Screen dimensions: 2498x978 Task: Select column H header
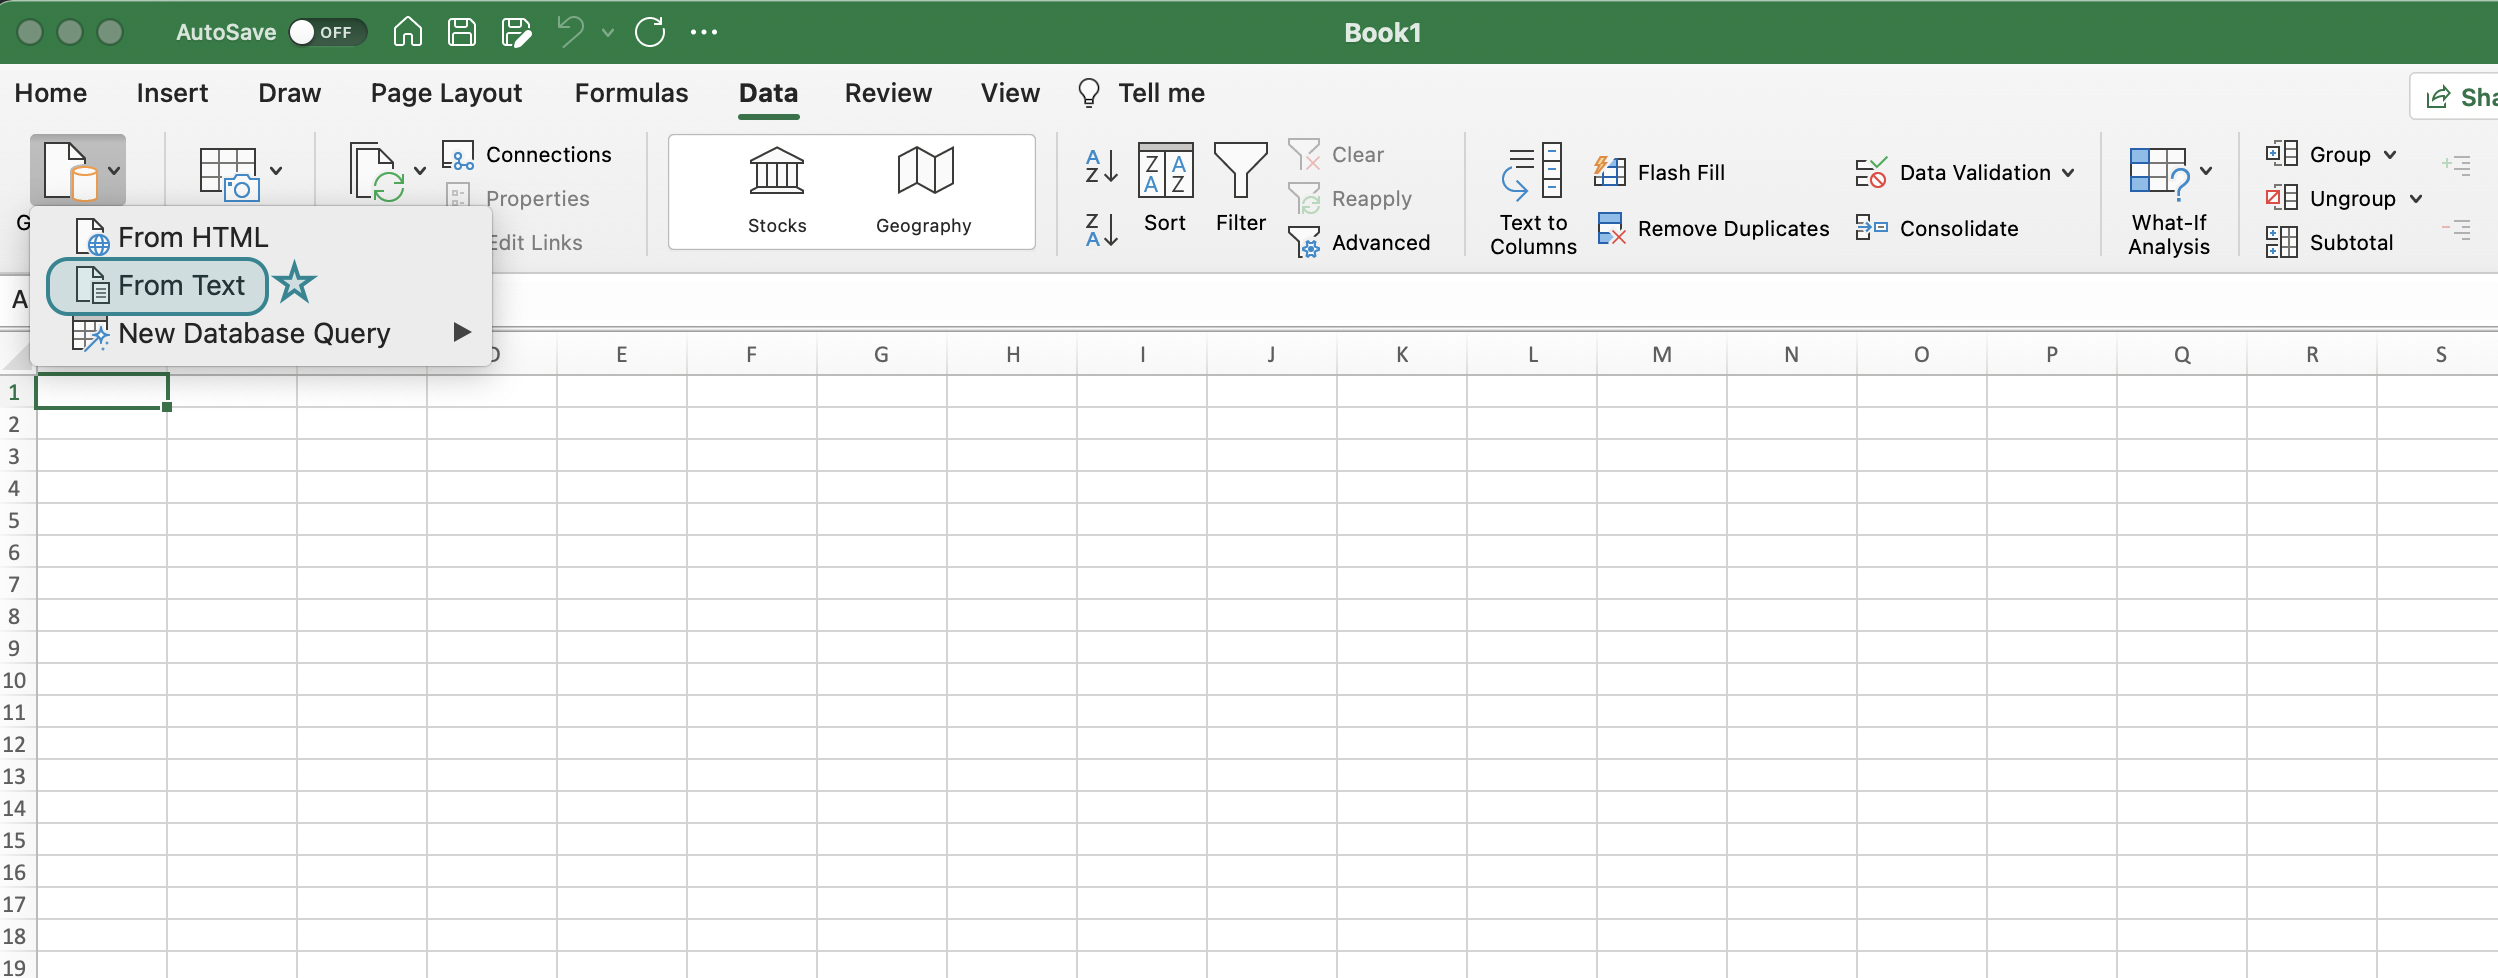(1012, 354)
